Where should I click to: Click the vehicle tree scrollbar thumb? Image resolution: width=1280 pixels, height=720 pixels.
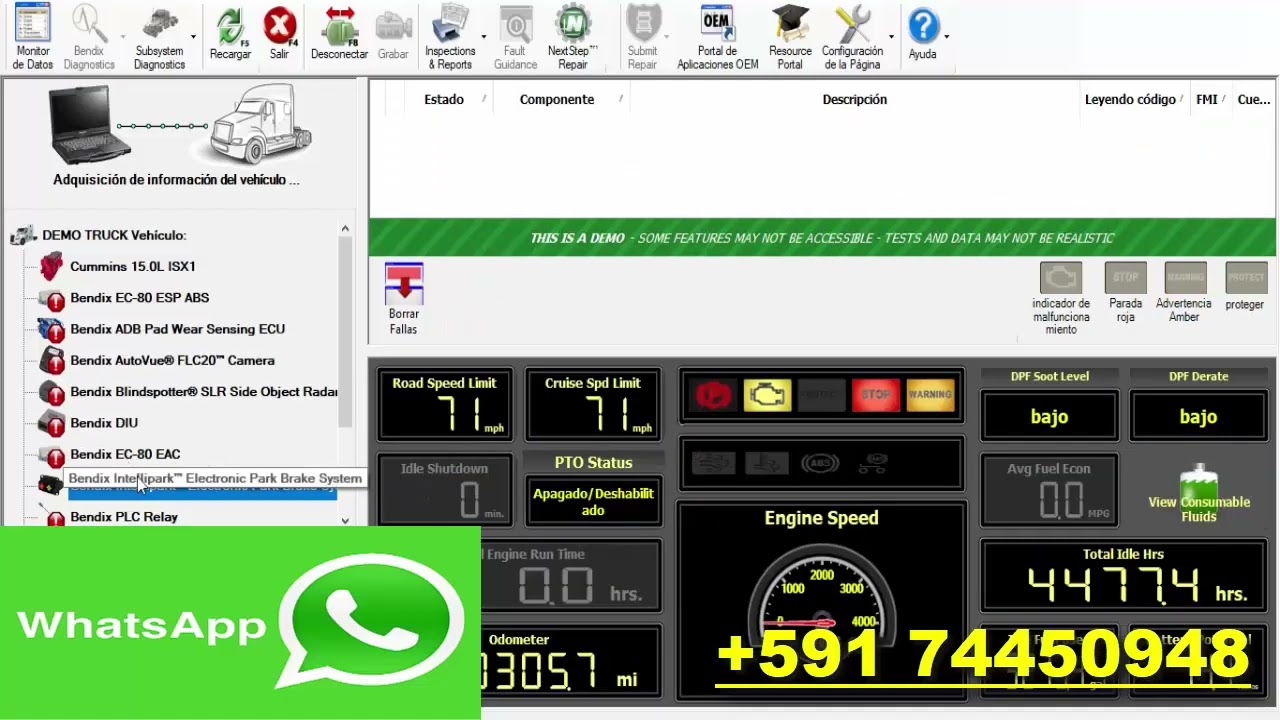click(x=345, y=332)
